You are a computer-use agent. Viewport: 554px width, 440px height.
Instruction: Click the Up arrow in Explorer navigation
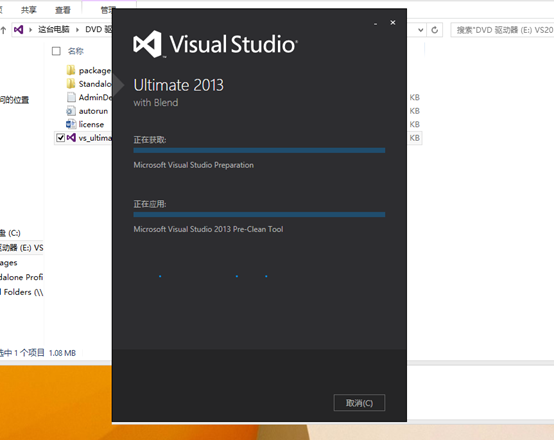(4, 30)
